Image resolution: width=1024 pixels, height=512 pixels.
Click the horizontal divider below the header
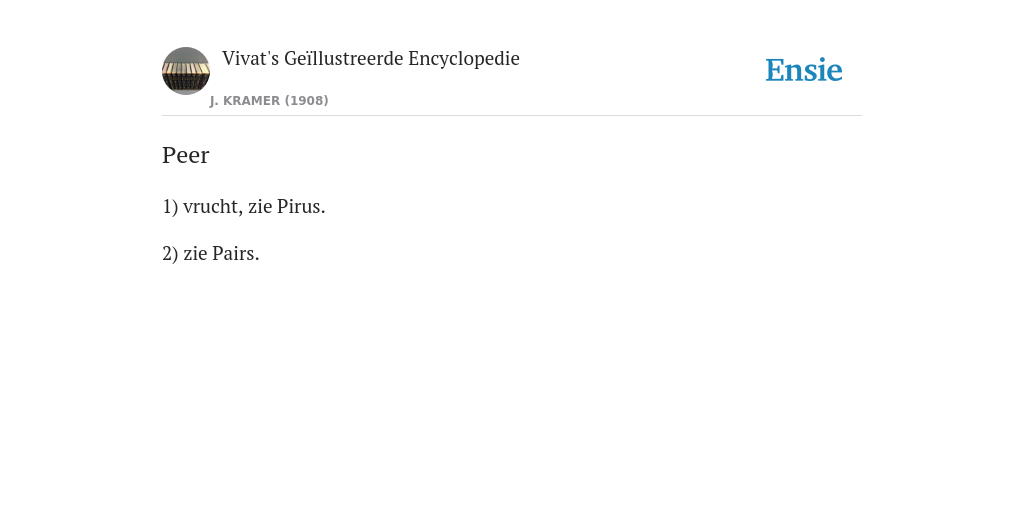point(512,116)
